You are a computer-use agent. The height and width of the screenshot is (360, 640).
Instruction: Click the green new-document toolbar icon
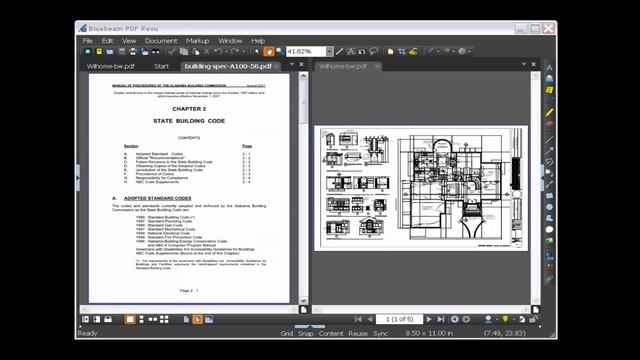click(87, 51)
